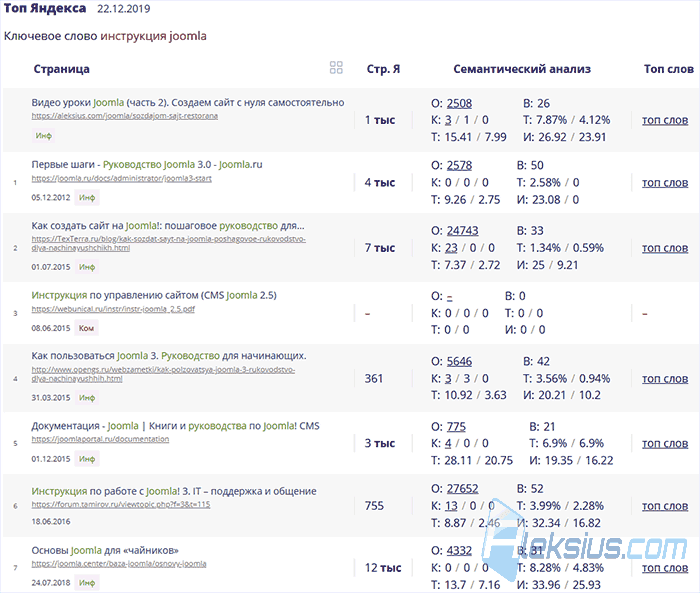Click the keyword count 13 in forum.tamirov row
The width and height of the screenshot is (700, 593).
pyautogui.click(x=451, y=505)
